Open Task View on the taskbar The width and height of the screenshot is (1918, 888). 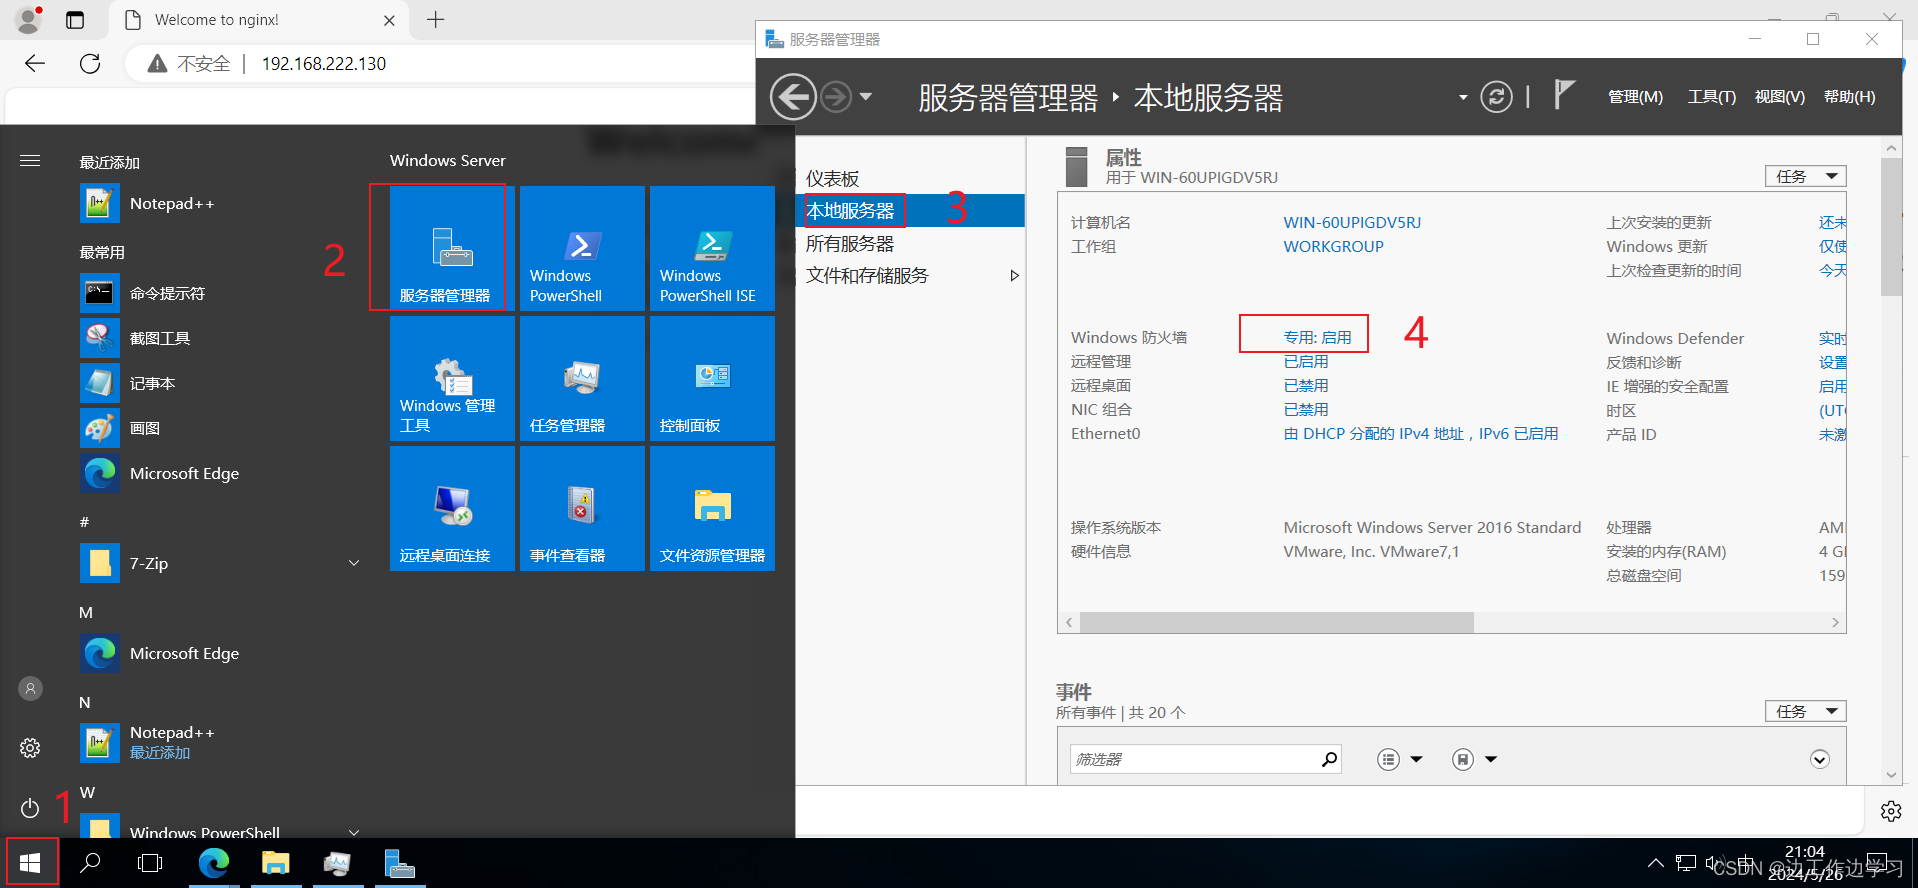click(x=150, y=862)
